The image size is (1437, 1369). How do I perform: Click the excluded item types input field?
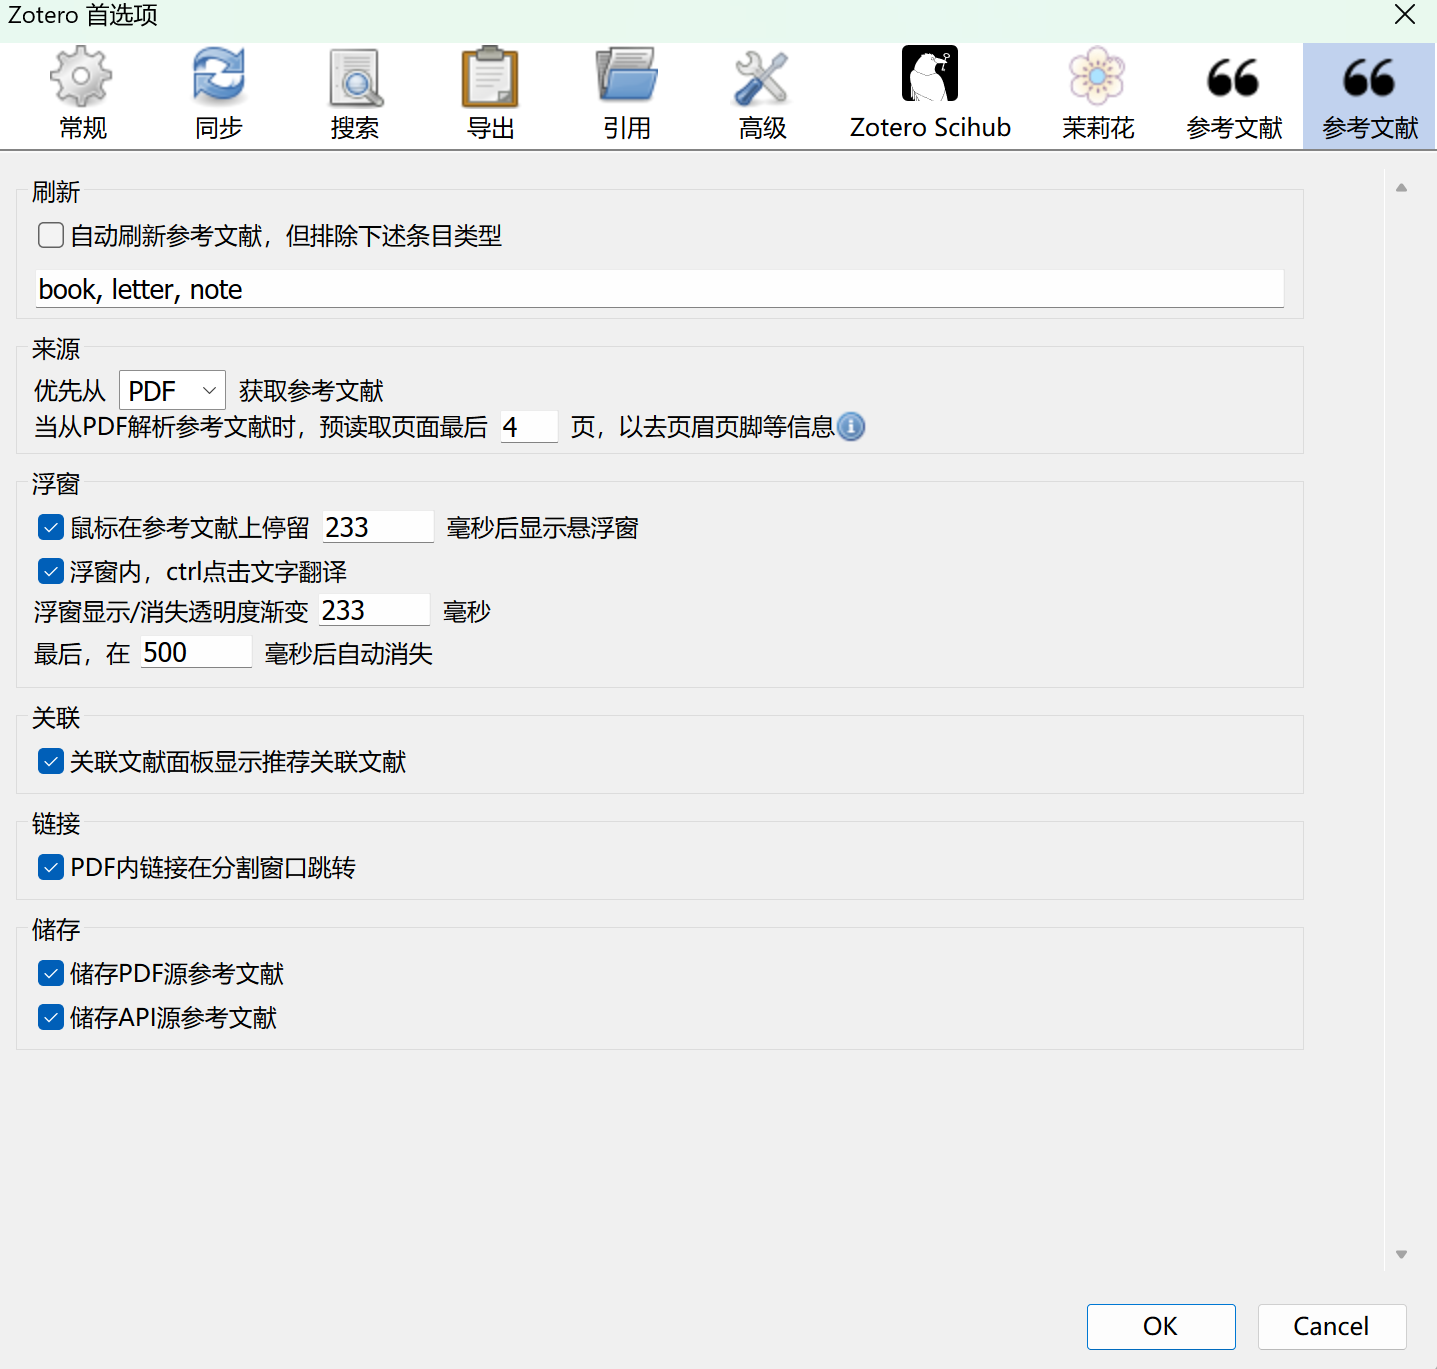(x=660, y=288)
